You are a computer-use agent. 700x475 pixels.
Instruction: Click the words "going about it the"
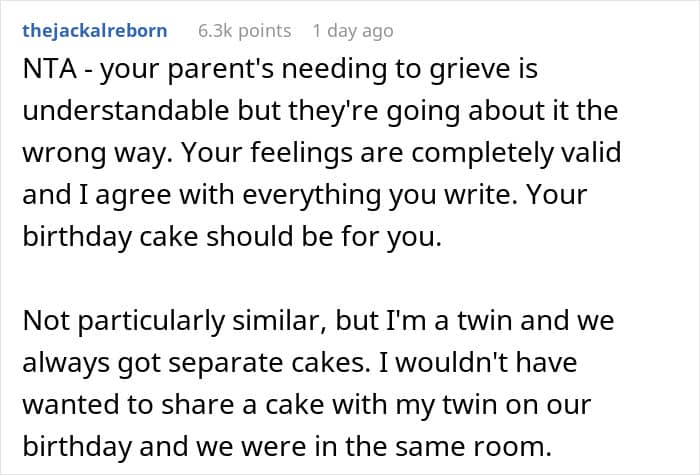pyautogui.click(x=502, y=111)
